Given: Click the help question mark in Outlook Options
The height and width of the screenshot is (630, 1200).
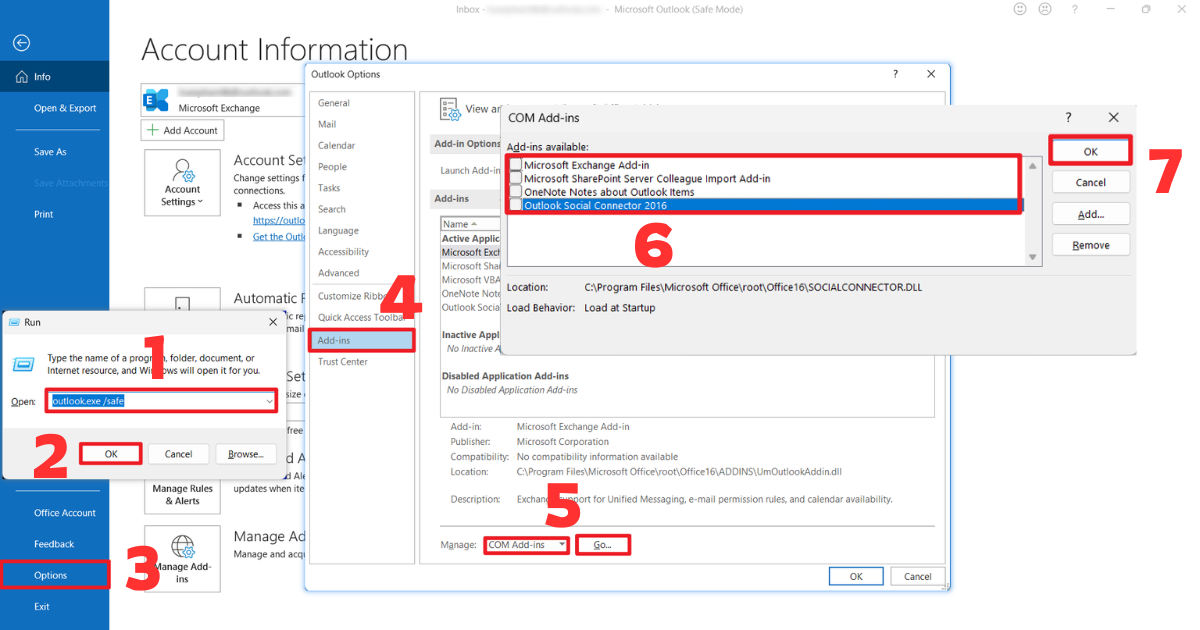Looking at the screenshot, I should 895,74.
